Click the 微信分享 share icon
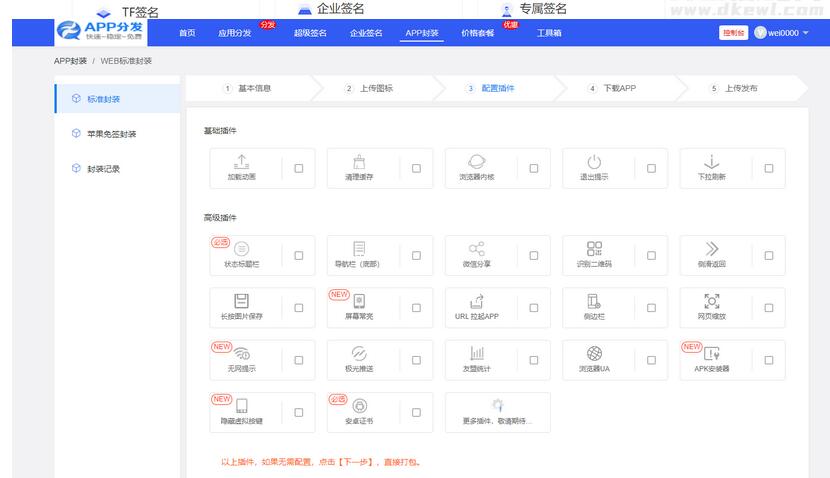This screenshot has width=830, height=478. [x=477, y=249]
